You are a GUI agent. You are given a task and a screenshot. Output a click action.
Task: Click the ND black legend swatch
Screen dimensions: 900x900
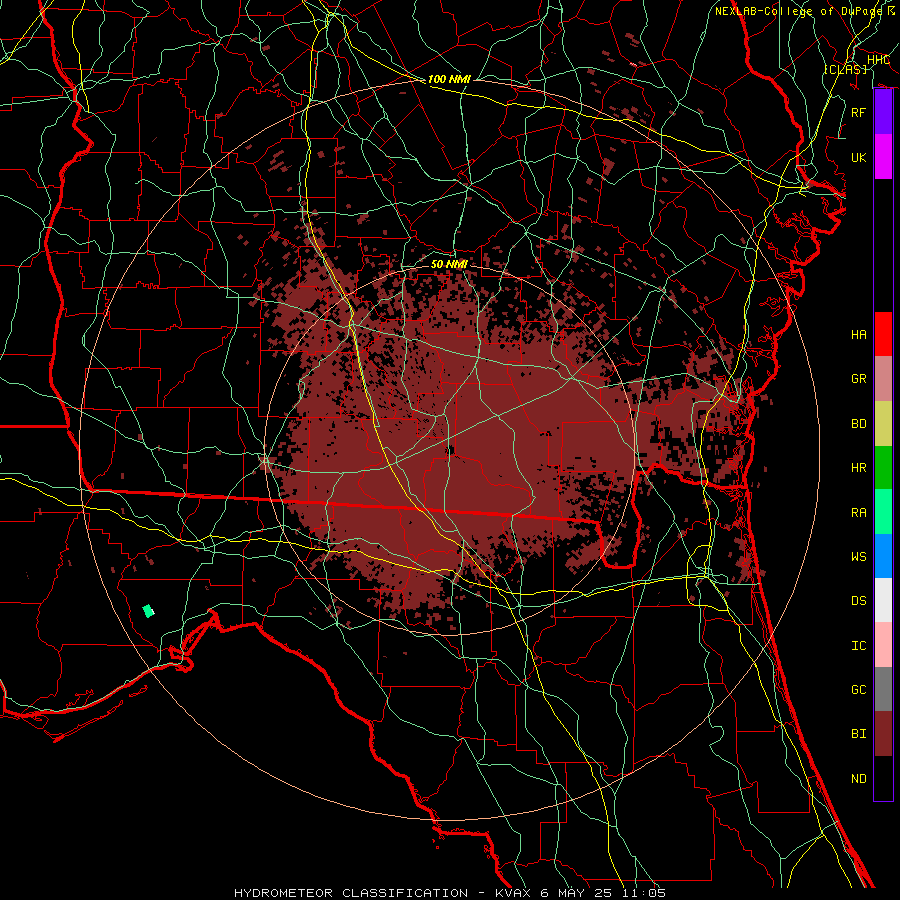(883, 778)
